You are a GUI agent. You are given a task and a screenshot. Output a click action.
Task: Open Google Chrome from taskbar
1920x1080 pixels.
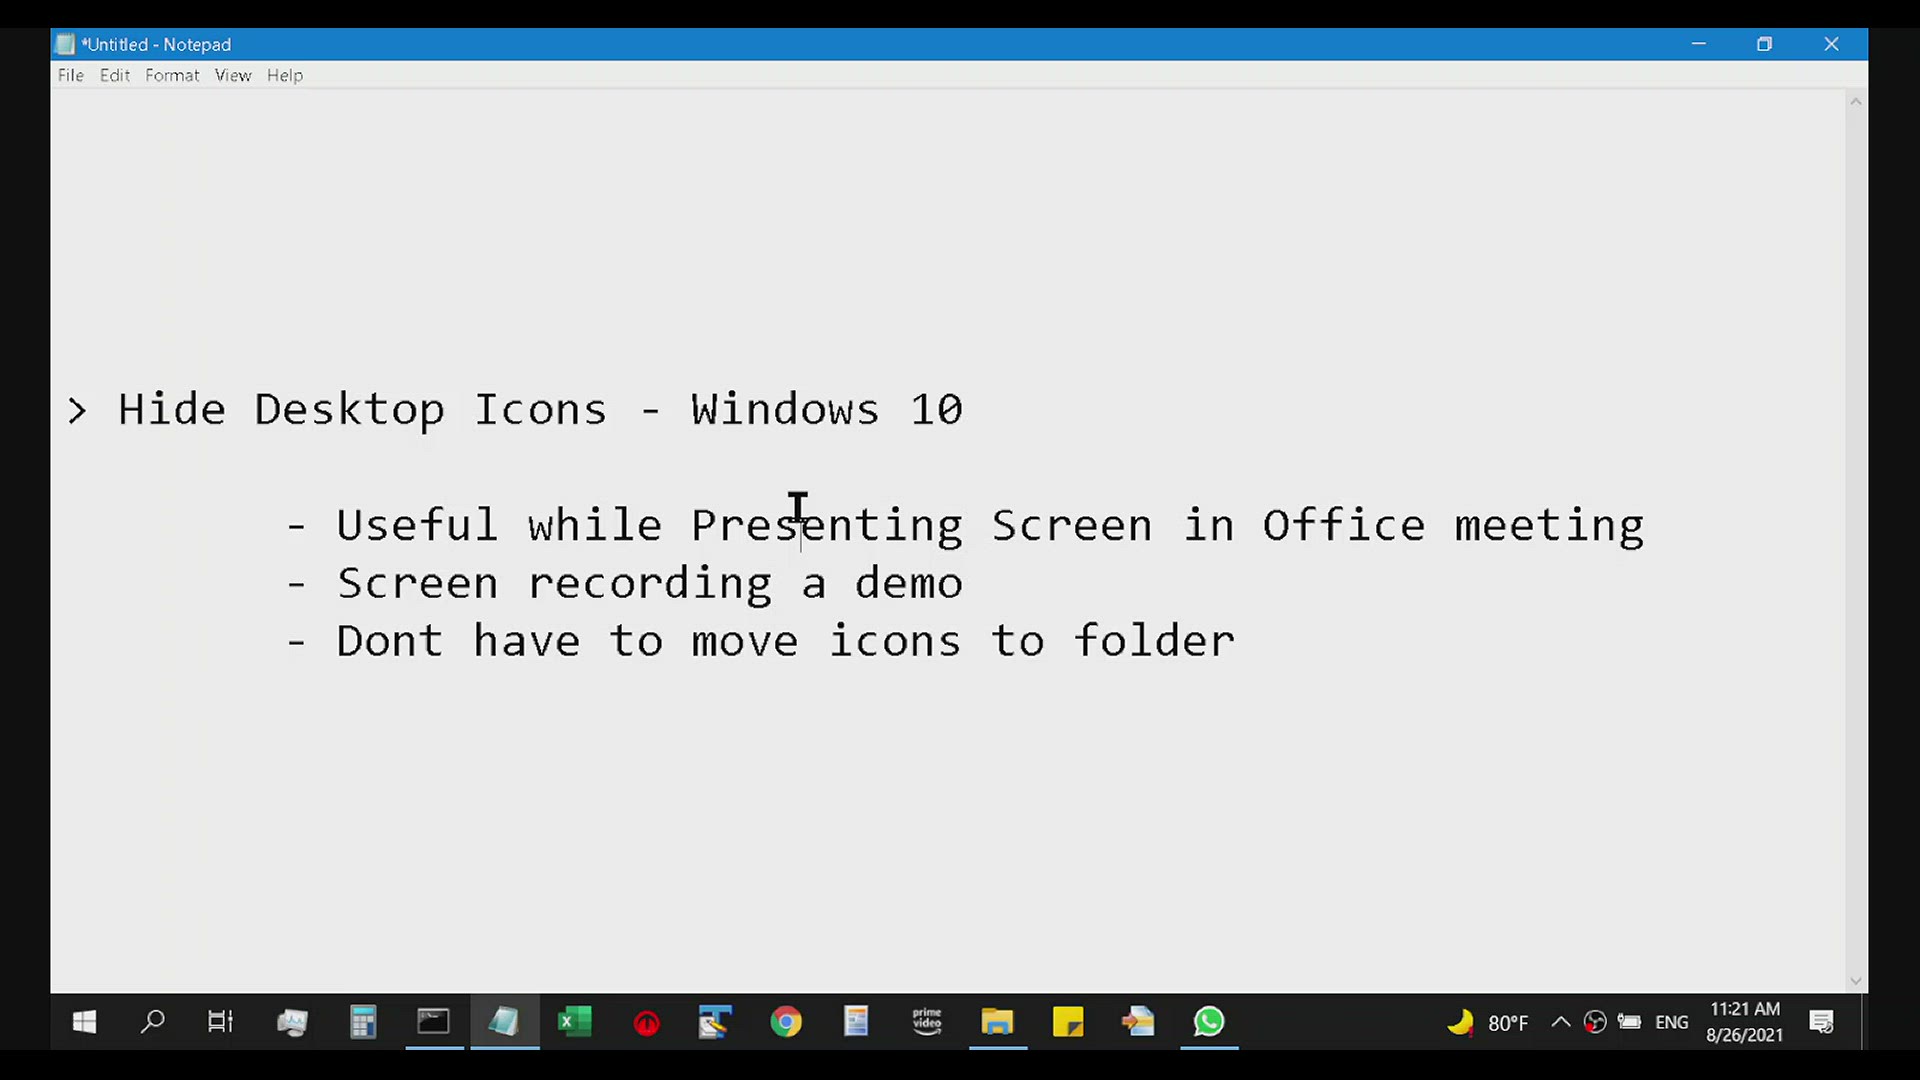pyautogui.click(x=787, y=1022)
